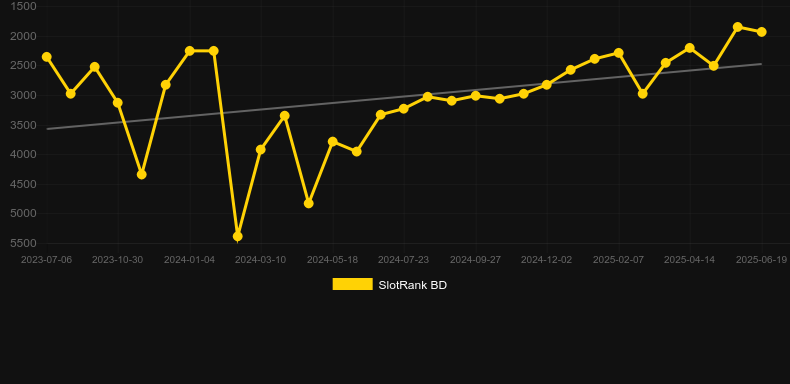Click the 2025-06-19 x-axis date label

[761, 260]
